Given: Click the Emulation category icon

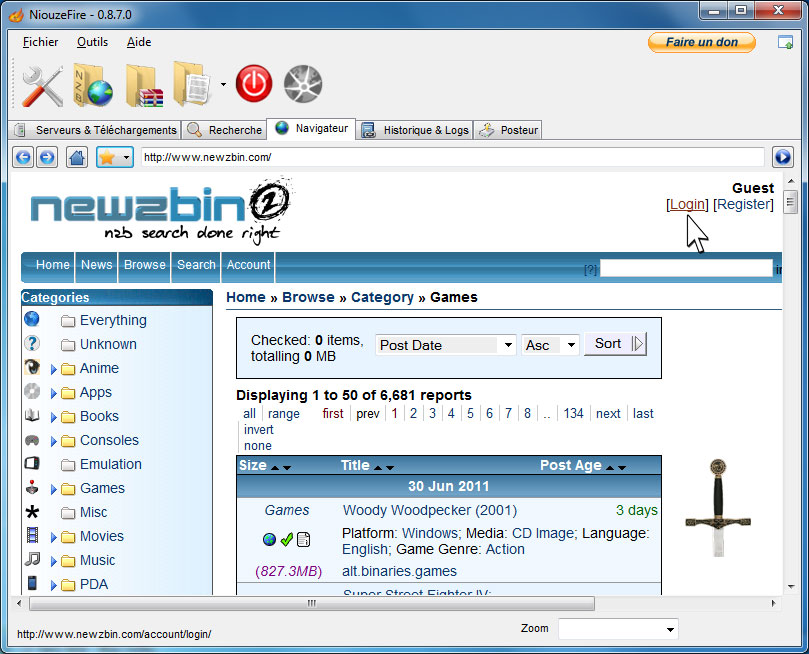Looking at the screenshot, I should [x=32, y=463].
